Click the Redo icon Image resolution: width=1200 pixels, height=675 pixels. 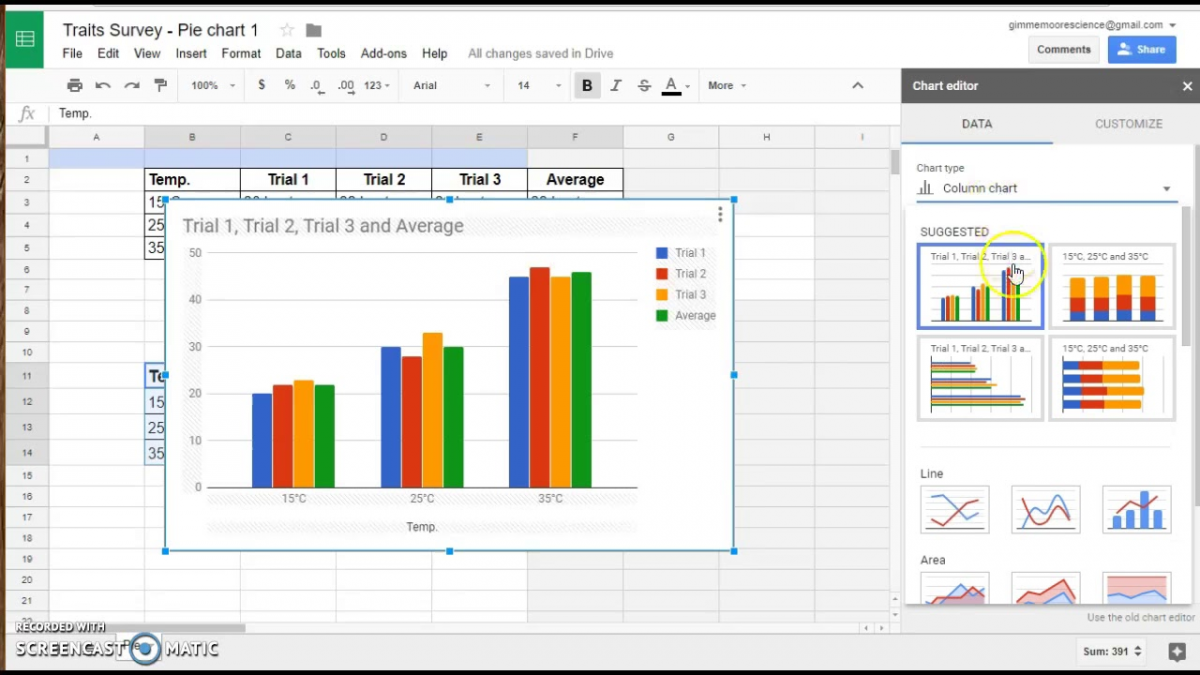(x=131, y=85)
